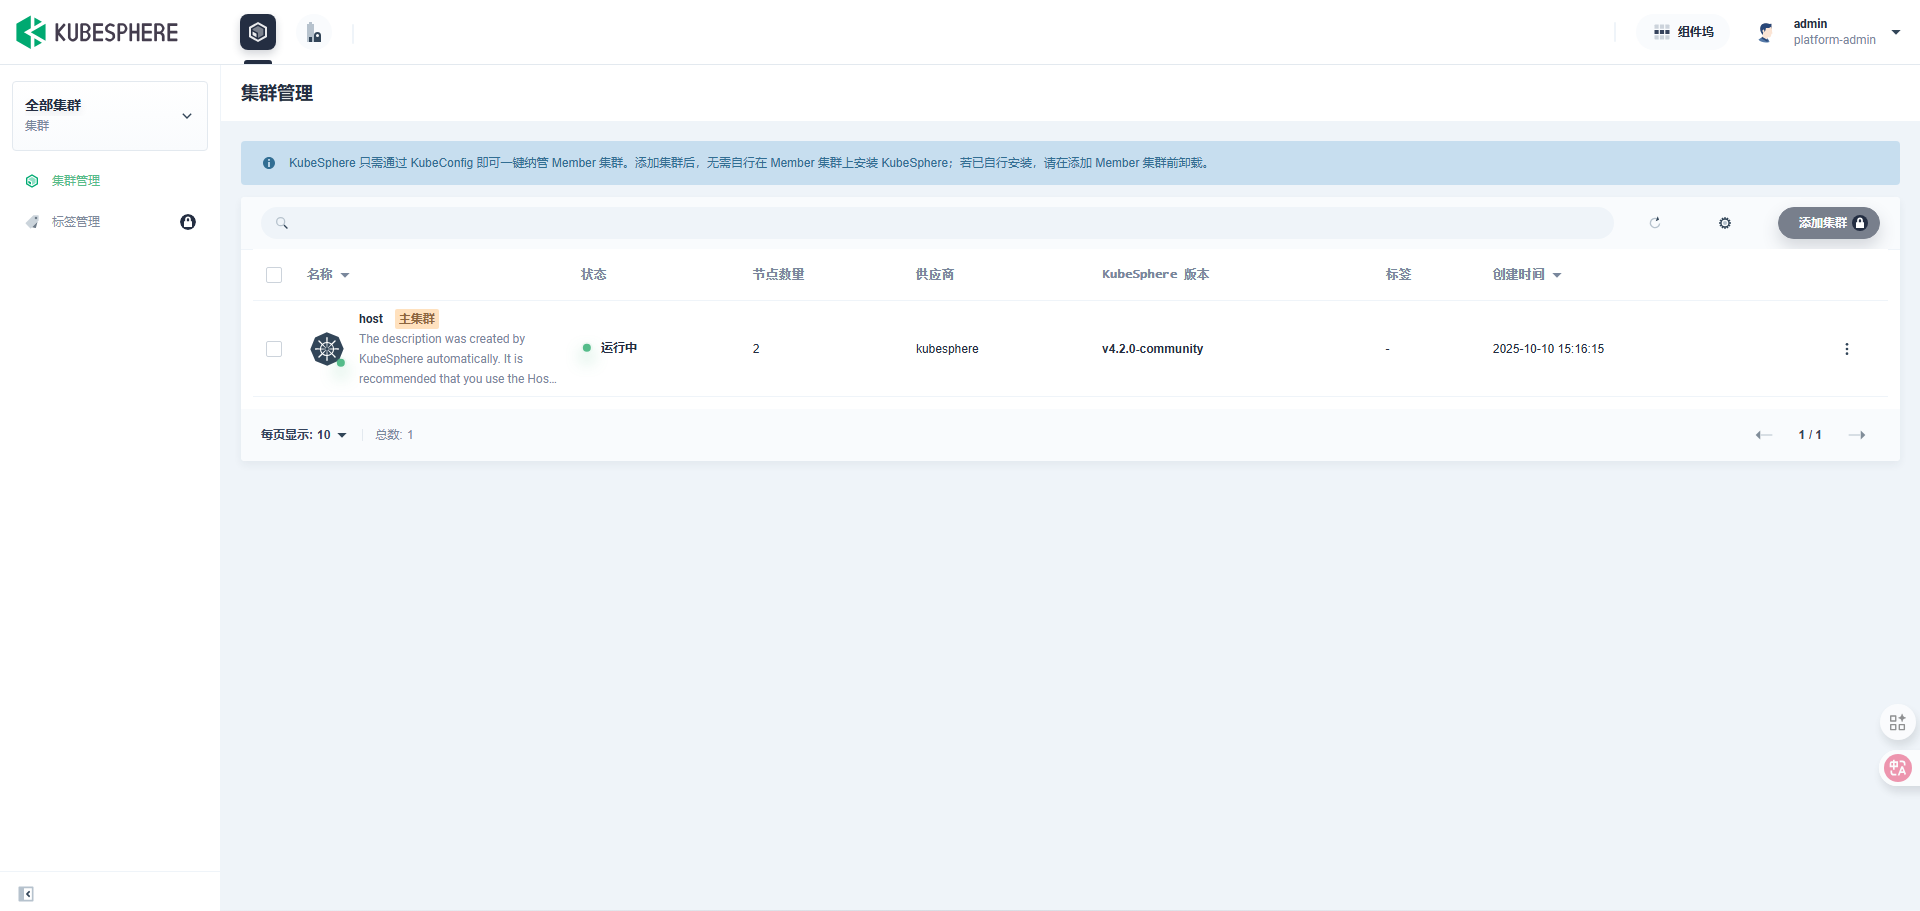Click the KubeSphere 版本 column header
This screenshot has height=911, width=1920.
click(x=1156, y=274)
